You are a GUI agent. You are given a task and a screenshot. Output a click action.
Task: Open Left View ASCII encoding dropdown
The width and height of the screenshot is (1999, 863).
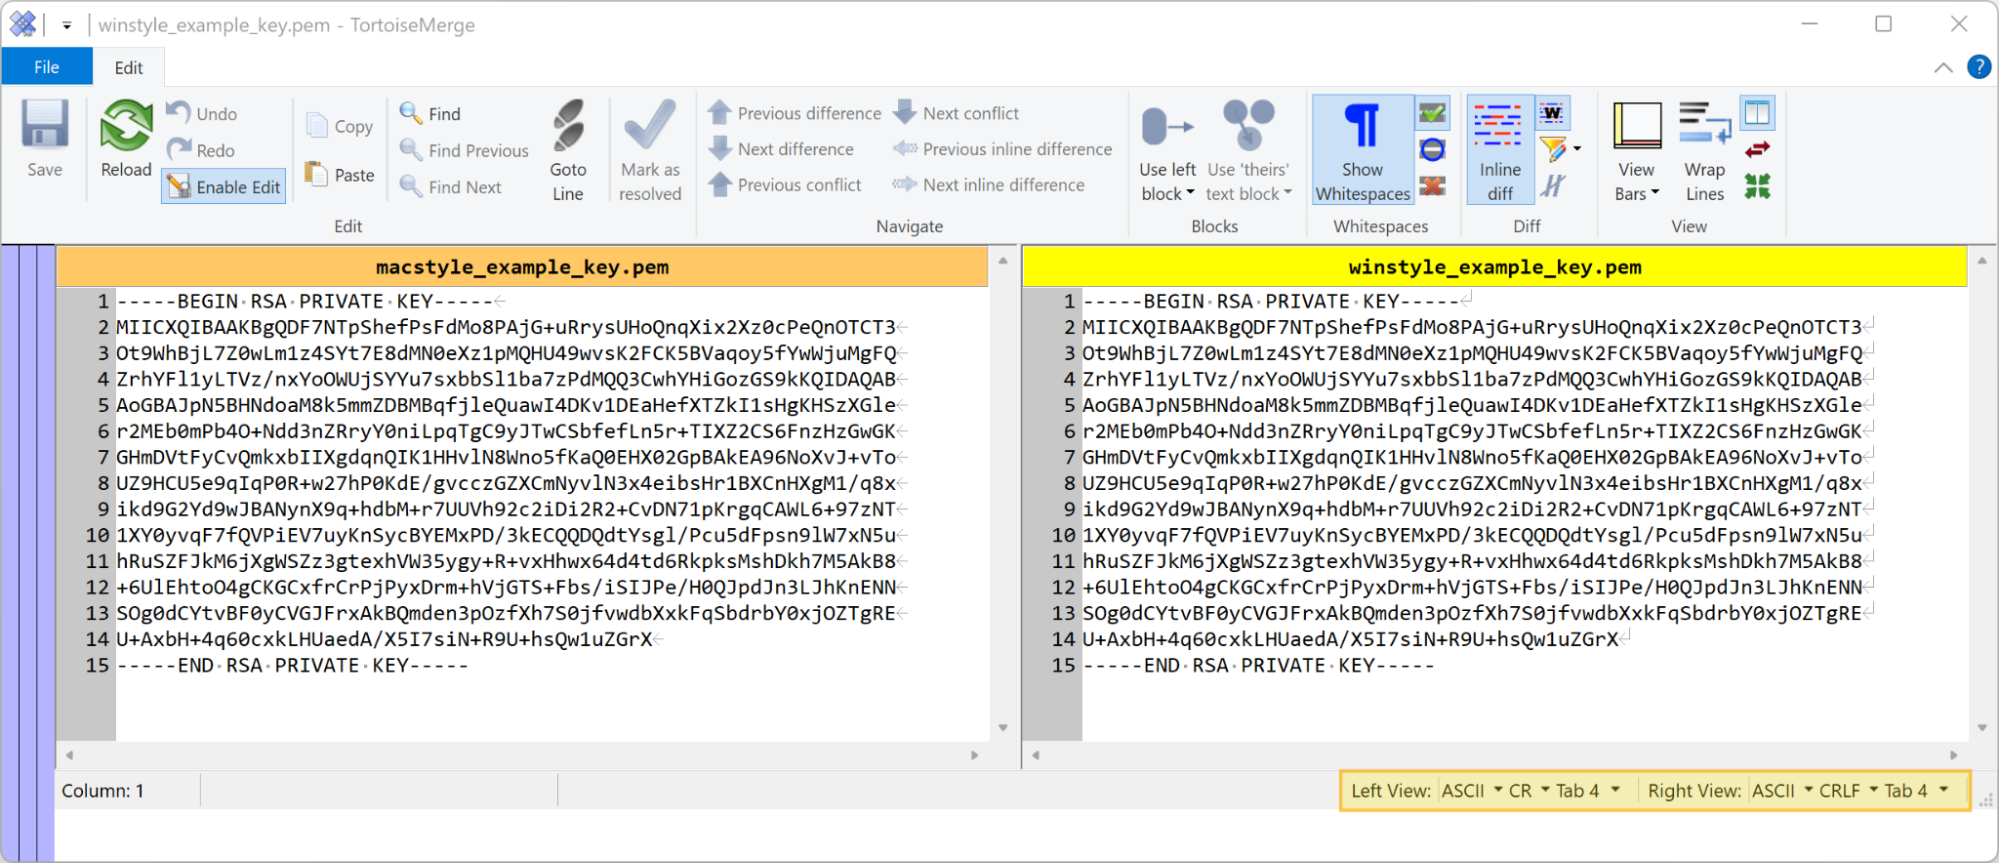click(x=1471, y=791)
